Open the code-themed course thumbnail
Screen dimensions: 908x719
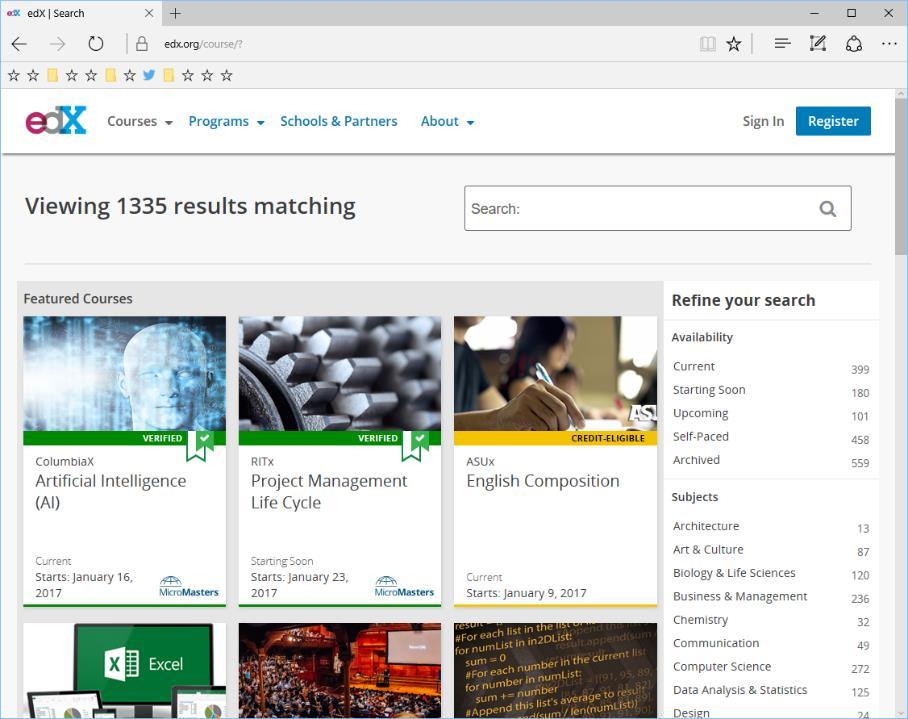(x=555, y=670)
